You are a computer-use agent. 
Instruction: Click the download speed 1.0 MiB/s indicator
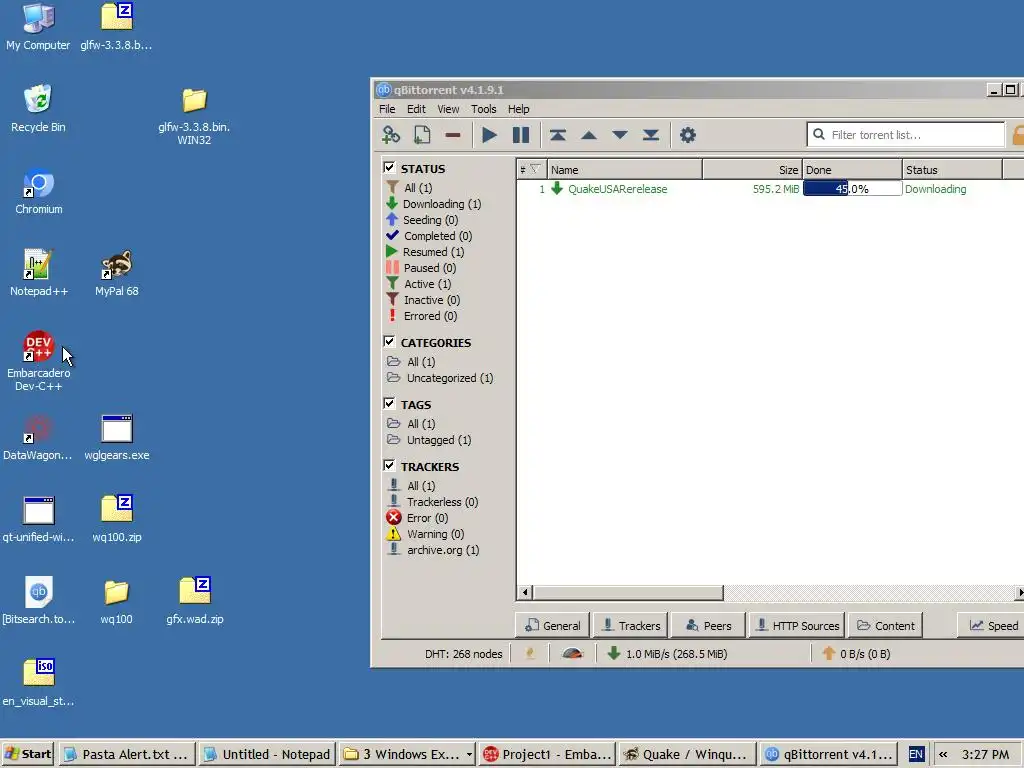(667, 654)
